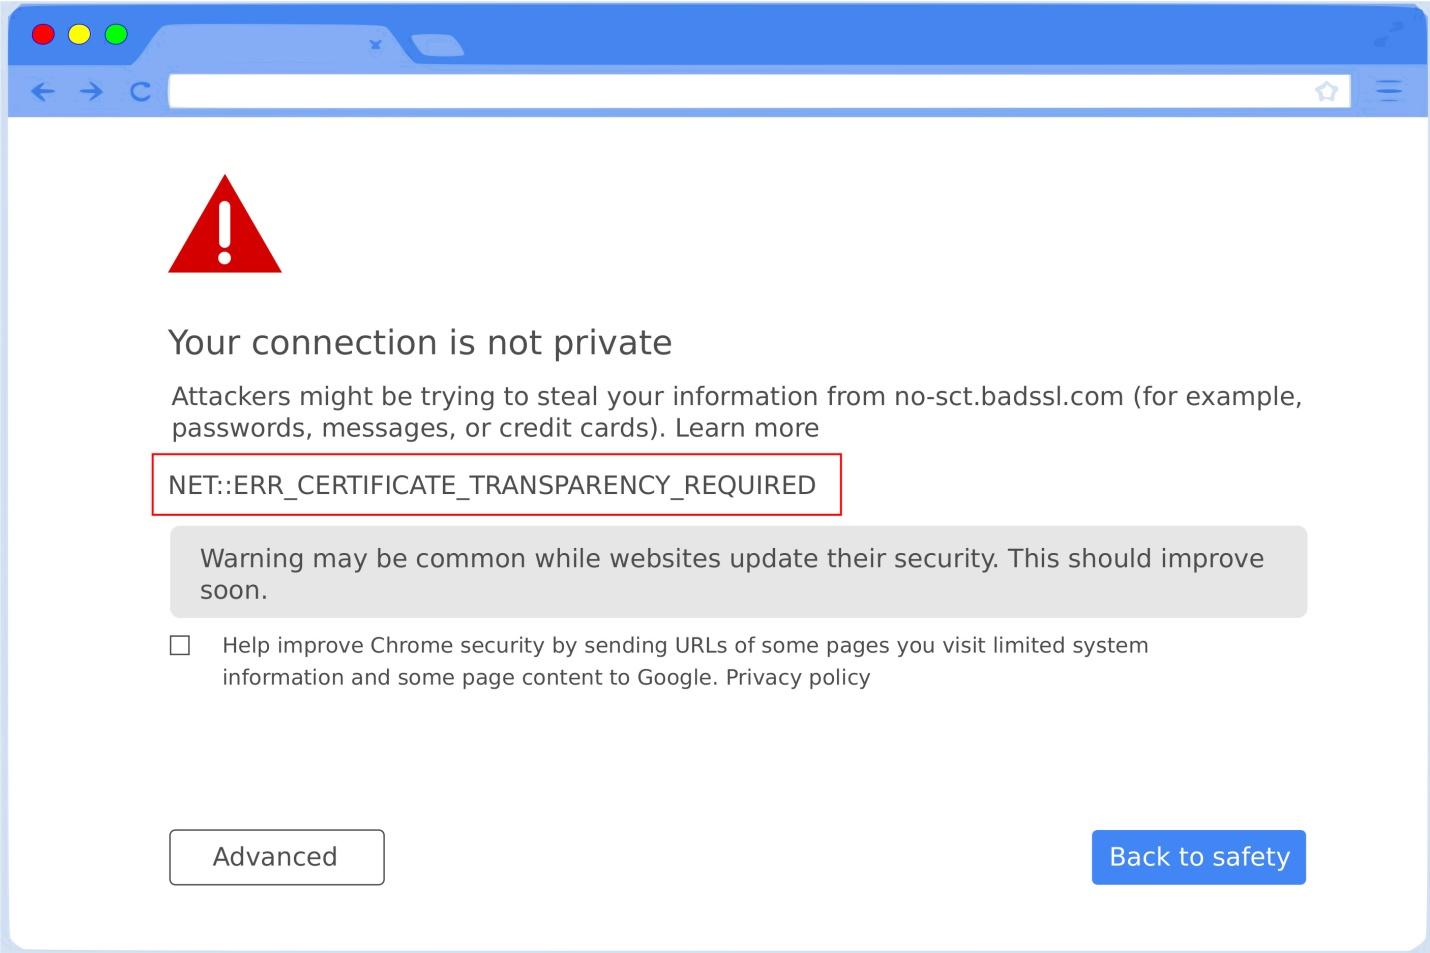Close the current tab with its x icon
The width and height of the screenshot is (1430, 953).
click(376, 44)
